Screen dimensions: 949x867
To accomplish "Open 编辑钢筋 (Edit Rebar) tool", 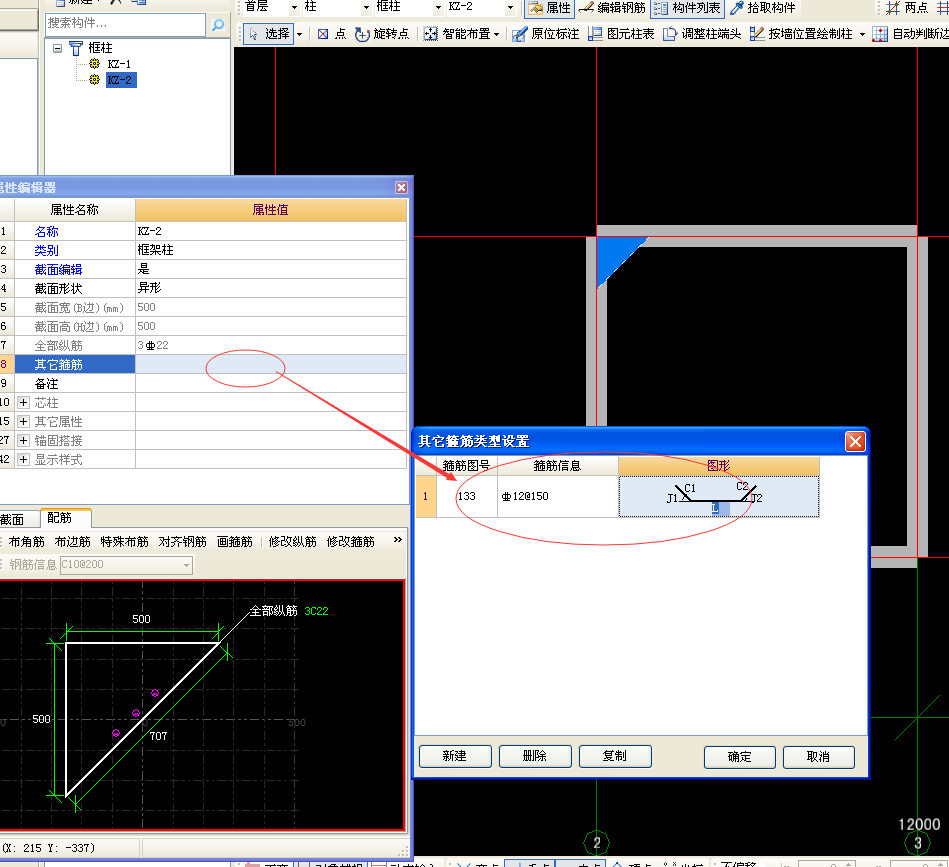I will (x=612, y=8).
